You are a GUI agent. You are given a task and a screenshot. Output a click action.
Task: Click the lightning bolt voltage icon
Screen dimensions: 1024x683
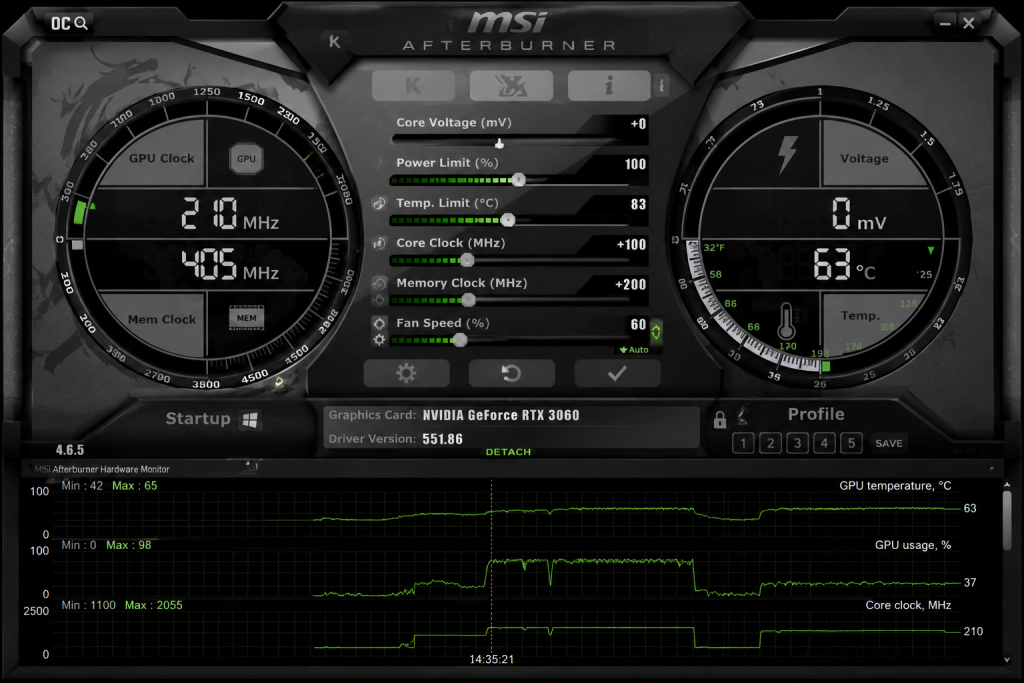click(x=788, y=154)
